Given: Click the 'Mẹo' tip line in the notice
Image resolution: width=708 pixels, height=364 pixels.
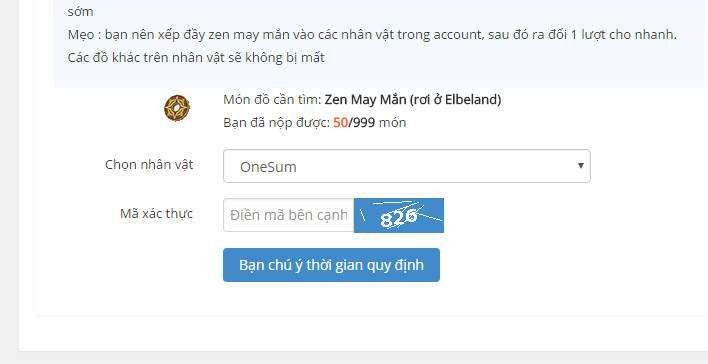Looking at the screenshot, I should pos(372,35).
